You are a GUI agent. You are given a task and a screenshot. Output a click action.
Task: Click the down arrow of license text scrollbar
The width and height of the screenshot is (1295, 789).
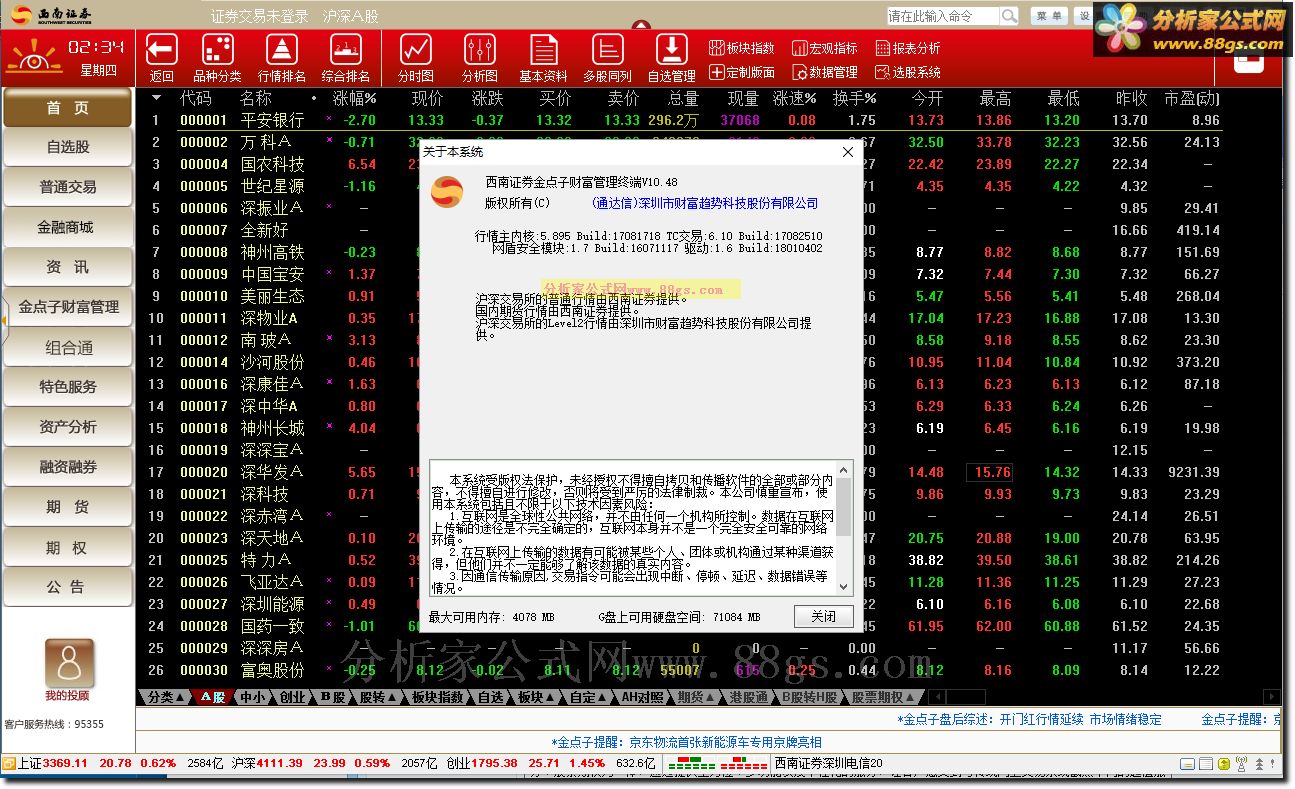[x=843, y=588]
